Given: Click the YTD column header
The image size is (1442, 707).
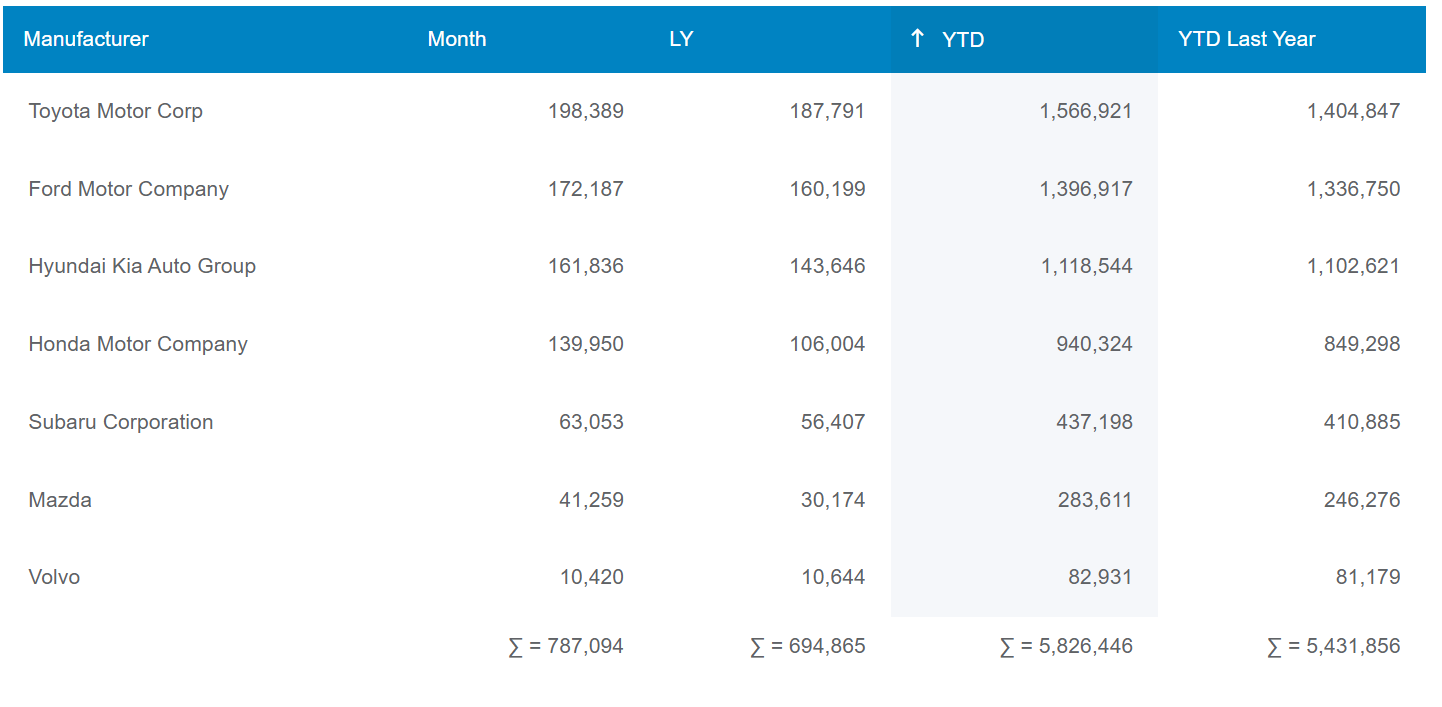Looking at the screenshot, I should 963,40.
